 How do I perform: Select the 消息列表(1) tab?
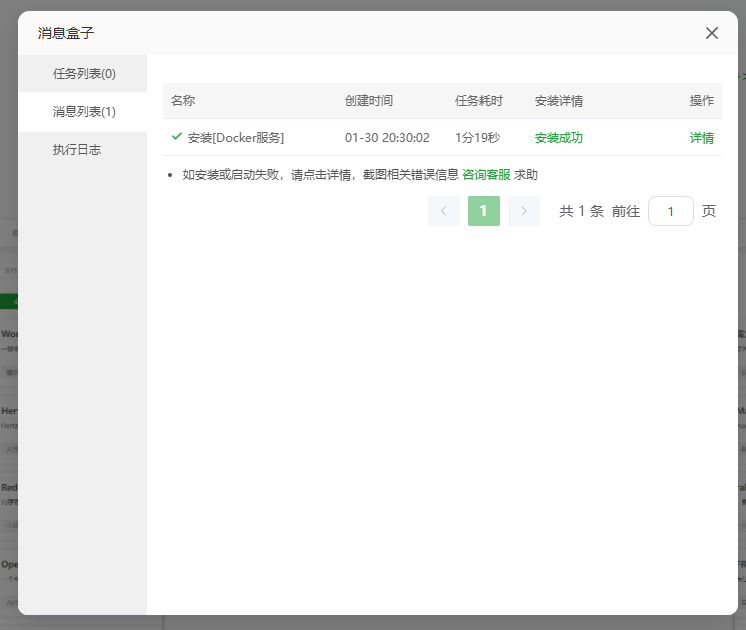point(84,112)
